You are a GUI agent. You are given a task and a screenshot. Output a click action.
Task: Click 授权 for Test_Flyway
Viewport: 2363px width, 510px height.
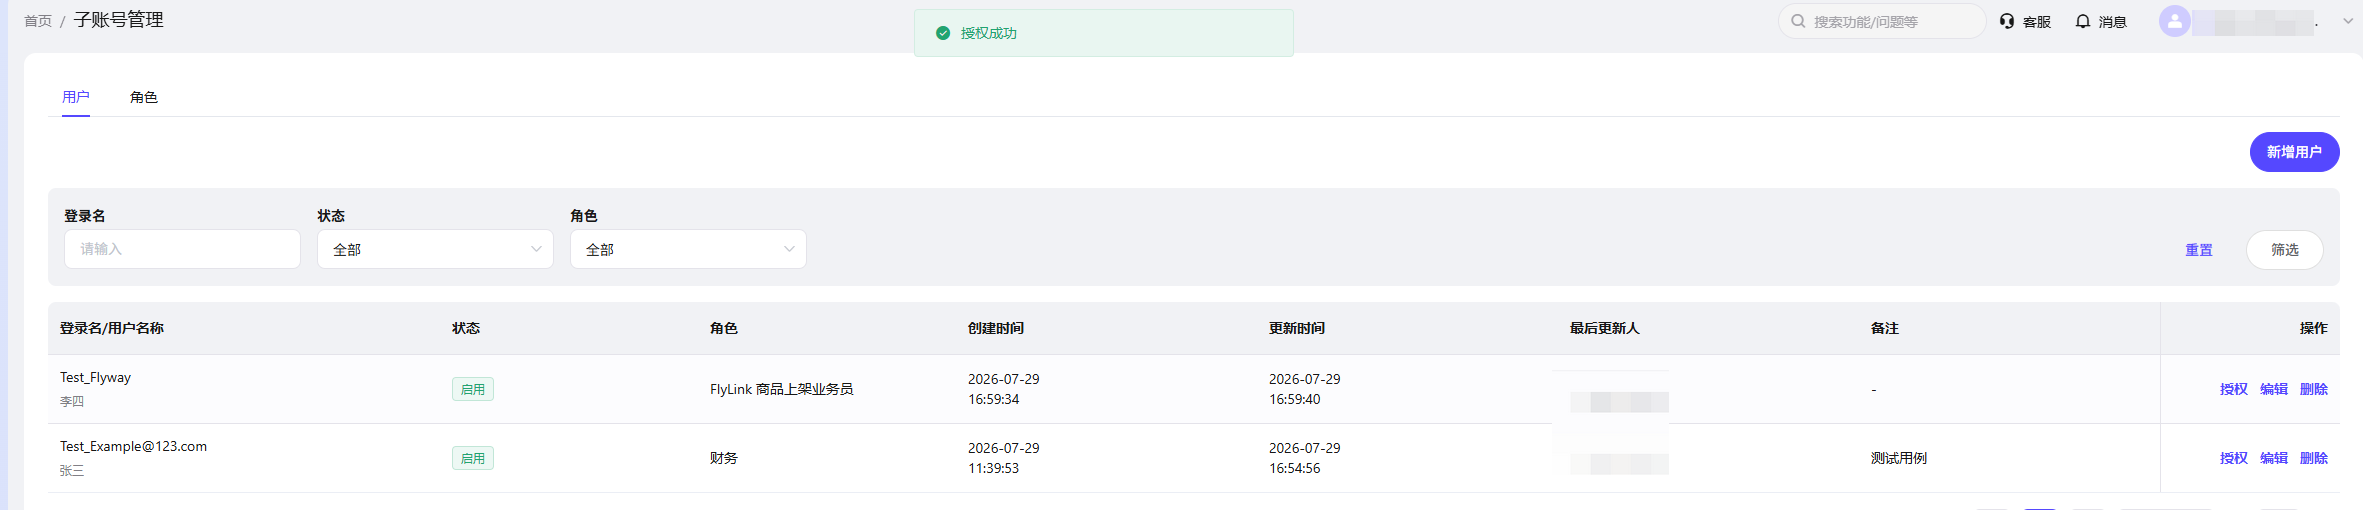[2233, 389]
